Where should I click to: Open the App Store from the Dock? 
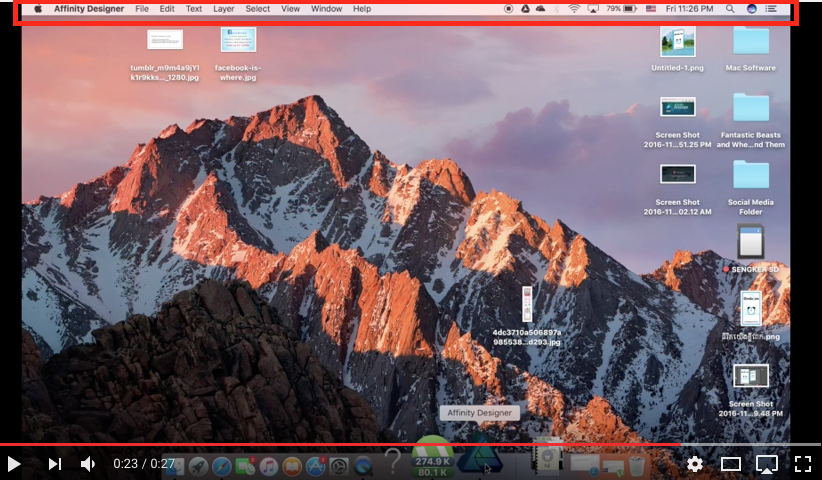pyautogui.click(x=316, y=466)
